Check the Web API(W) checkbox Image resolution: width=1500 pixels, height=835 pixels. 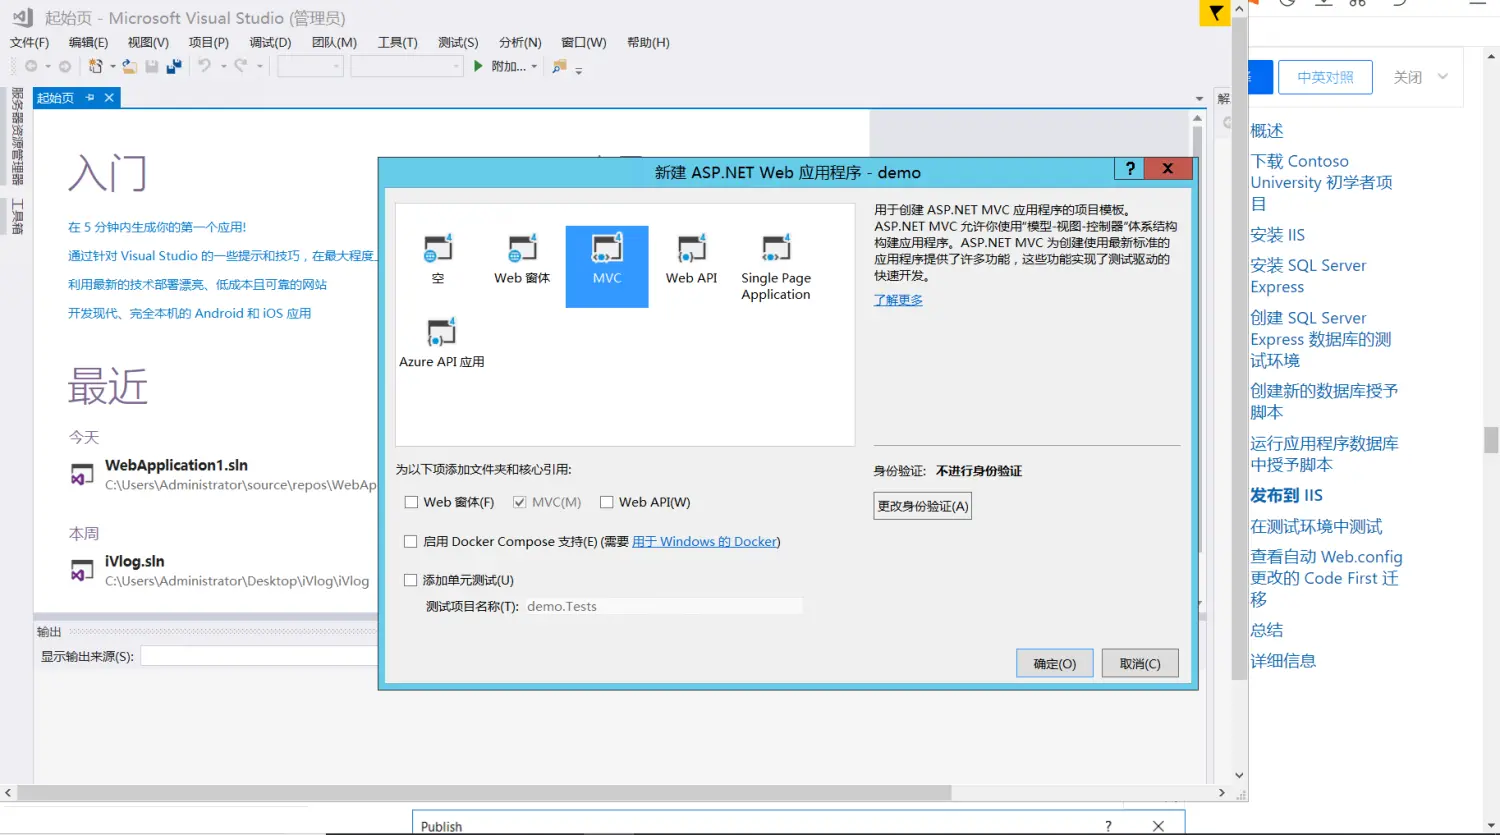(x=606, y=503)
